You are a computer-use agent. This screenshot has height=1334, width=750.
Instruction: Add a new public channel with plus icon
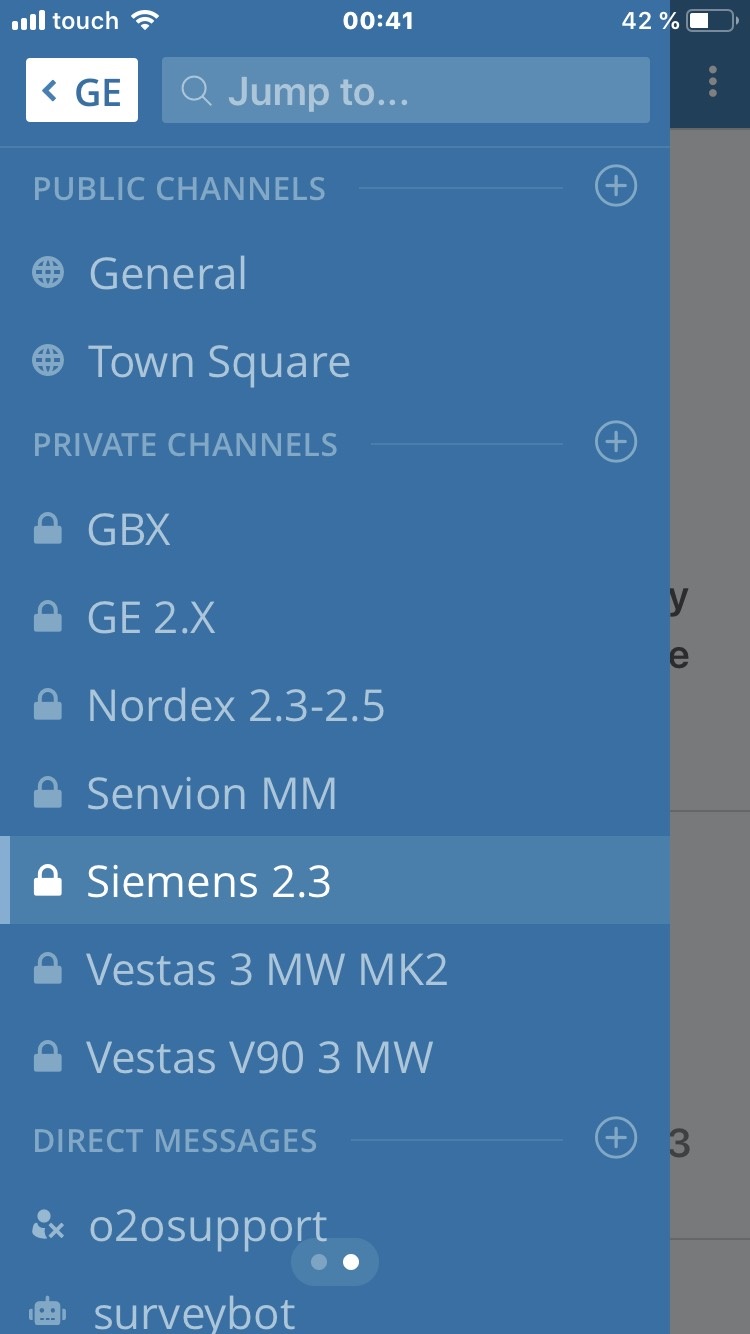pos(616,186)
